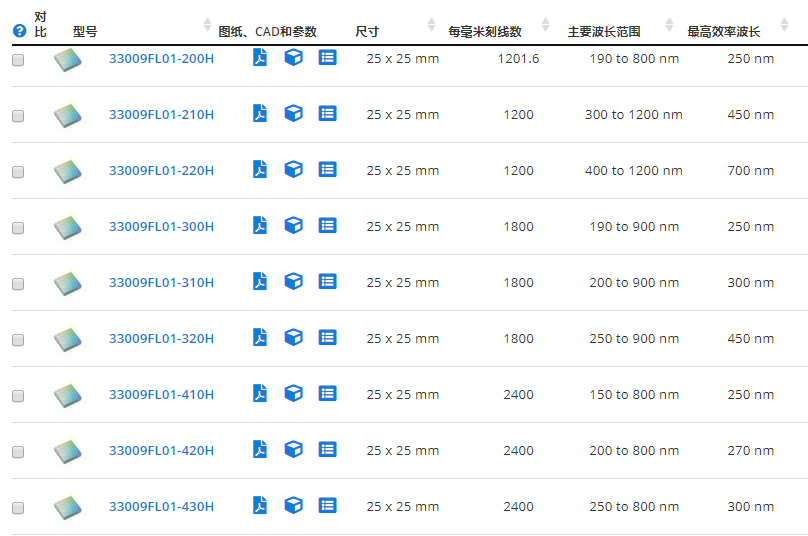The image size is (808, 536).
Task: Download PDF icon for 33009FL01-300H
Action: point(260,226)
